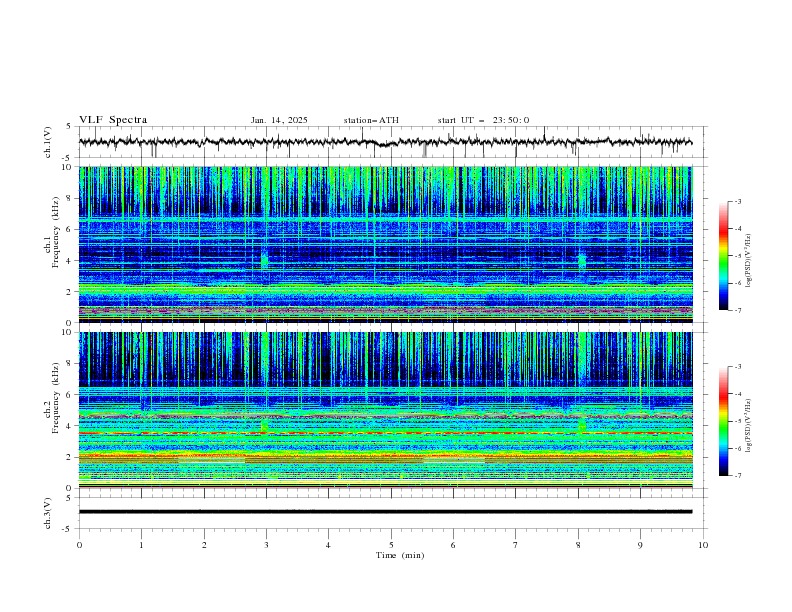Click time axis tick label '3'
792x612 pixels.
pyautogui.click(x=266, y=545)
